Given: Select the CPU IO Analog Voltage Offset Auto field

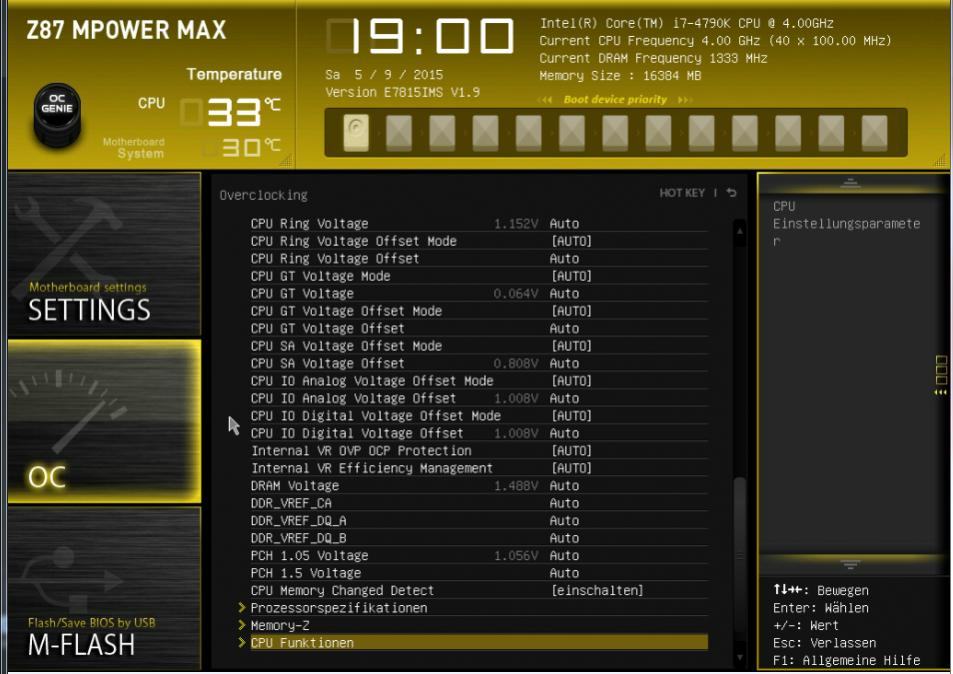Looking at the screenshot, I should click(x=564, y=399).
